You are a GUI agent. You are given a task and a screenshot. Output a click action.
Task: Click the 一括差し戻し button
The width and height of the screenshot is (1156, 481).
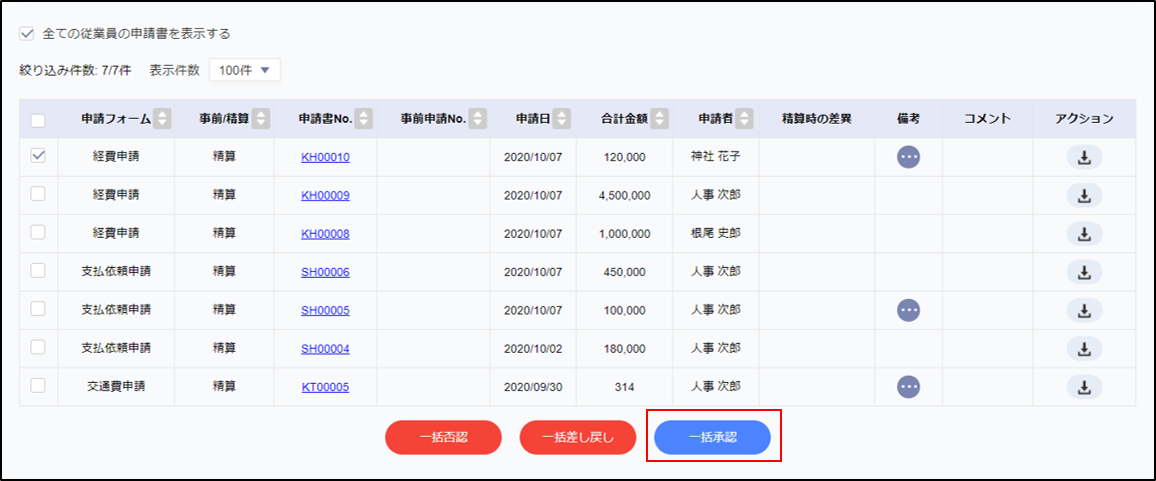click(578, 437)
